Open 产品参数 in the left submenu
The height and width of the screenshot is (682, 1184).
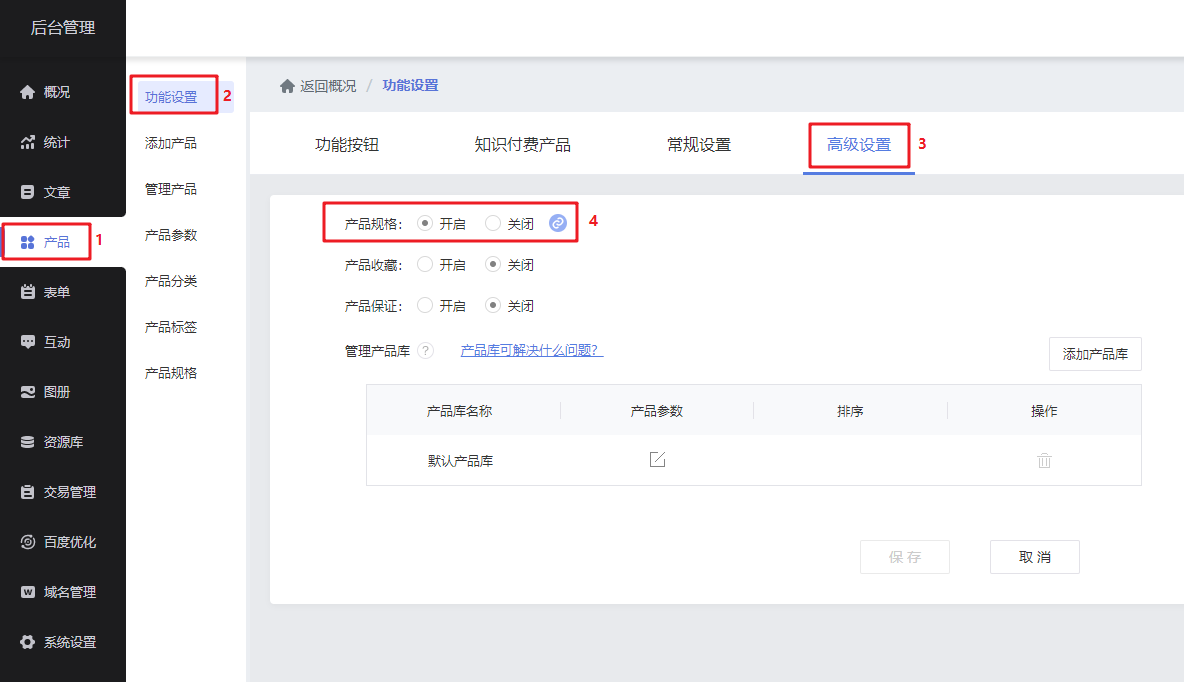(x=171, y=236)
